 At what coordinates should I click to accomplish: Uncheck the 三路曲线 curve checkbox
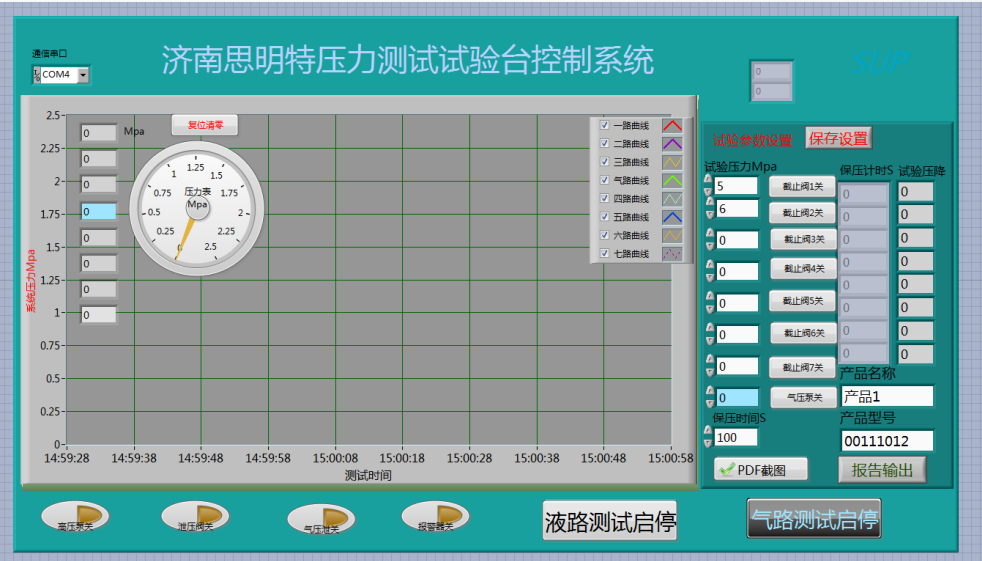[x=604, y=162]
